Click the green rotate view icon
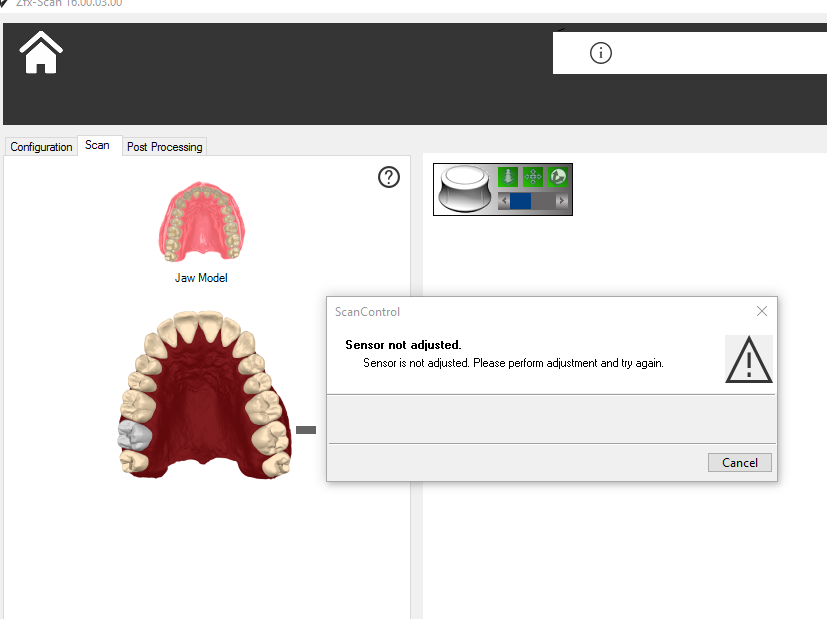This screenshot has width=827, height=619. pos(558,177)
